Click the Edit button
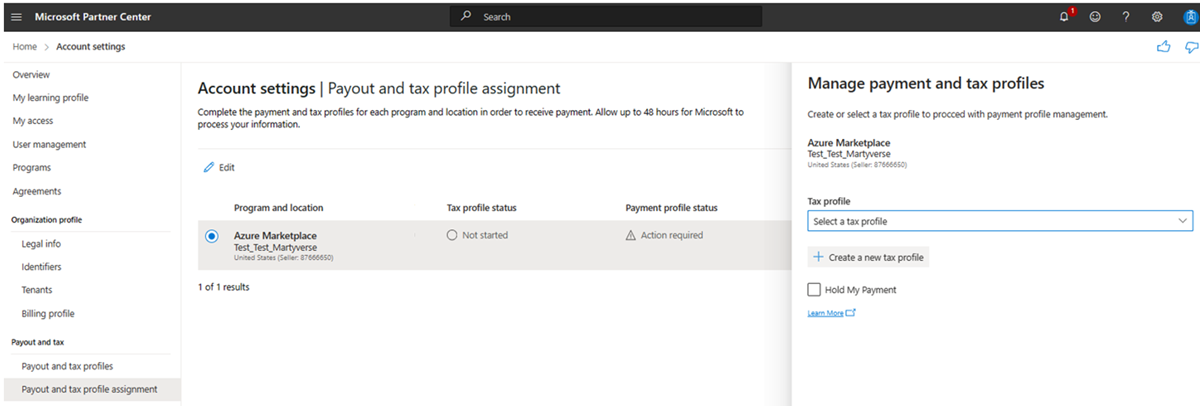The height and width of the screenshot is (406, 1200). (219, 168)
